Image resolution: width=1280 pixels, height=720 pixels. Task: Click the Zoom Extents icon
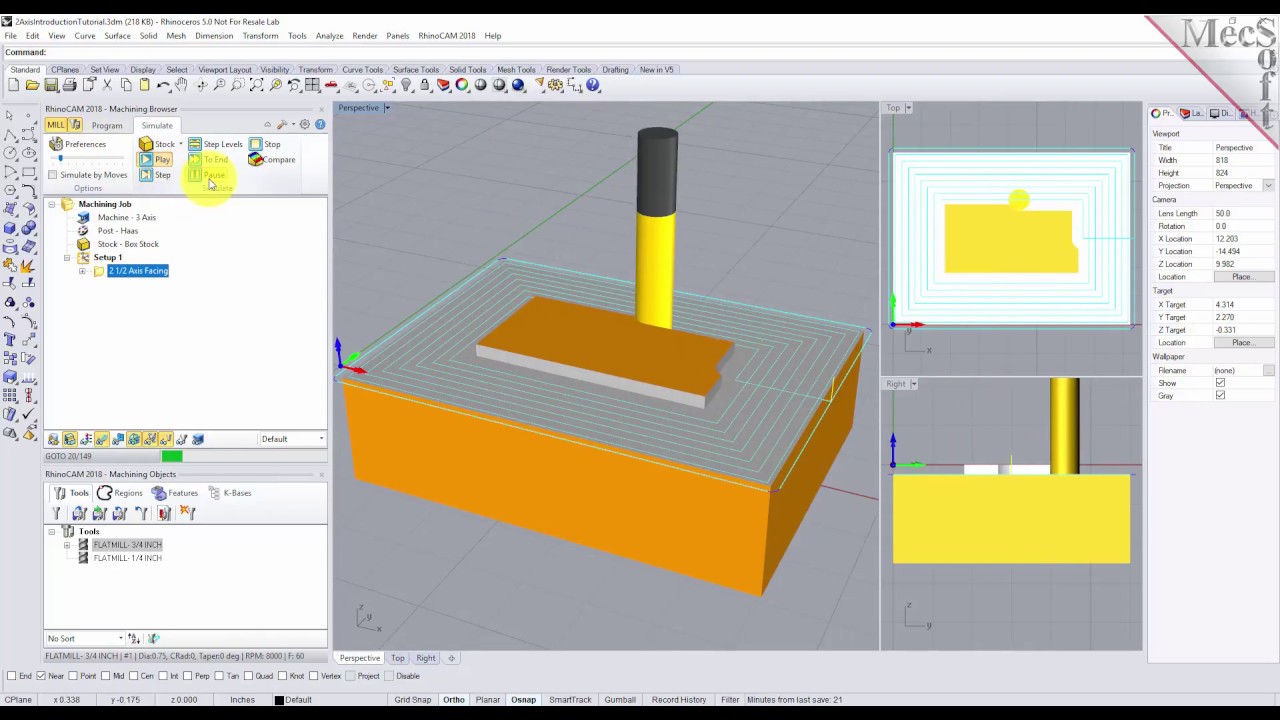256,86
